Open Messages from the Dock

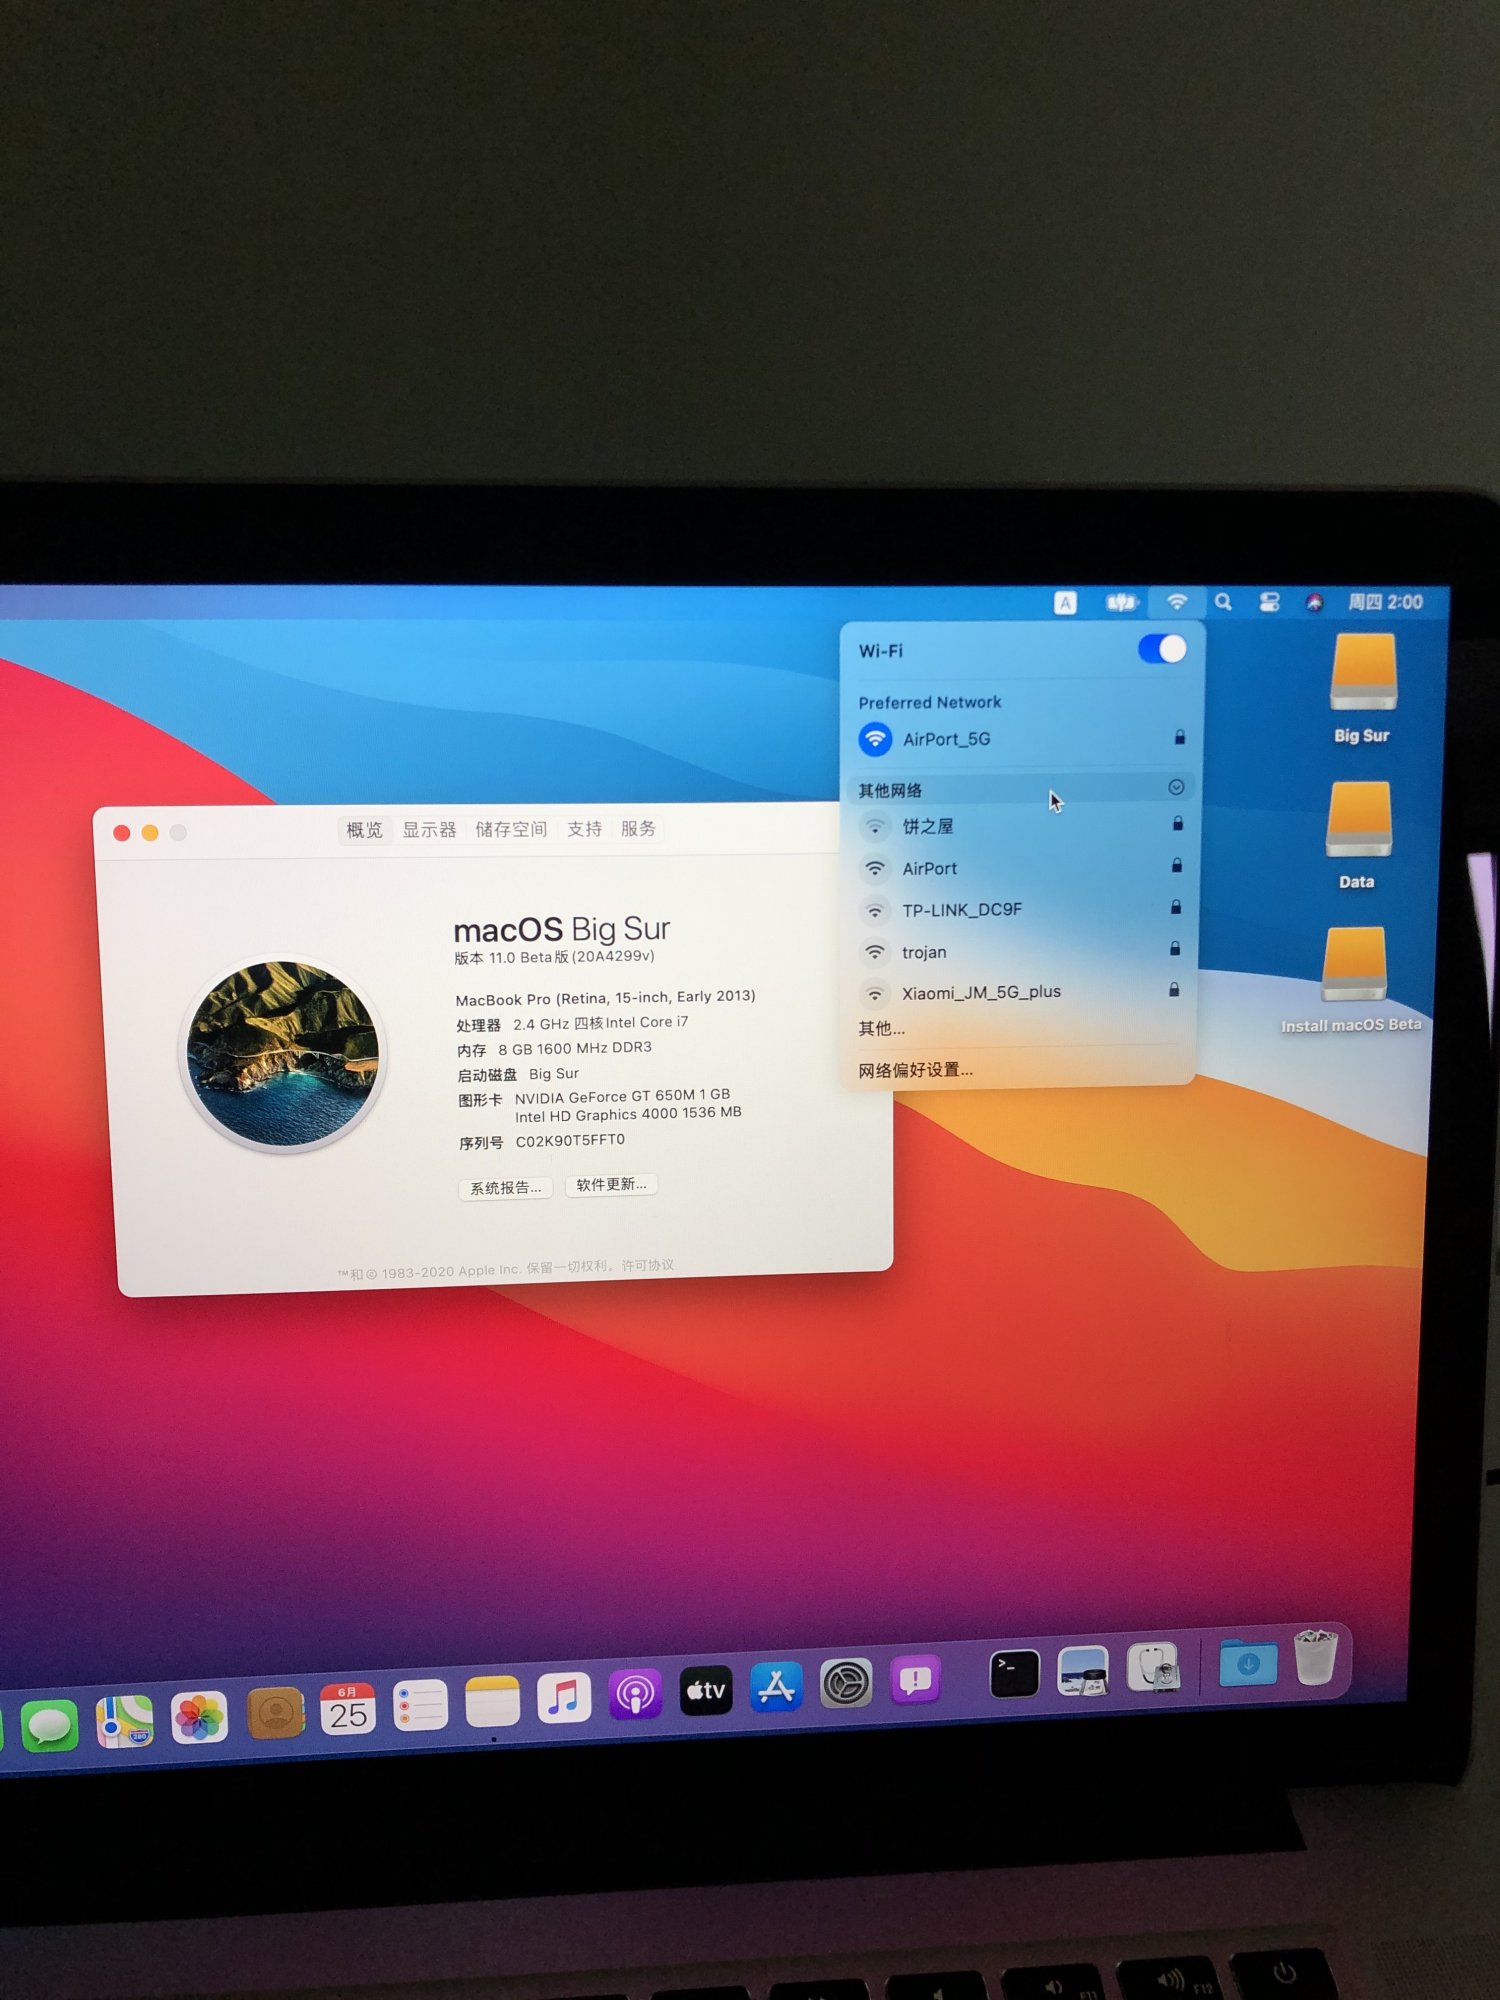50,1724
